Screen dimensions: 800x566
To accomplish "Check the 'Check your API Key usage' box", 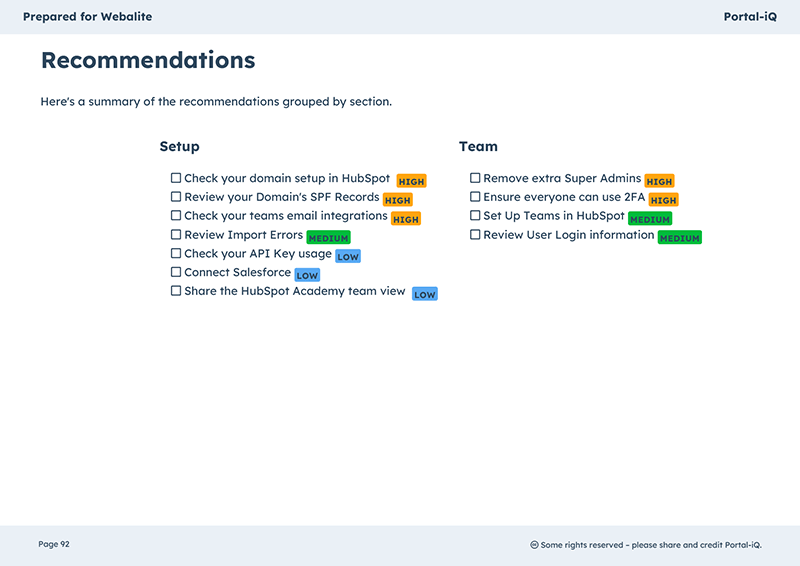I will 176,253.
